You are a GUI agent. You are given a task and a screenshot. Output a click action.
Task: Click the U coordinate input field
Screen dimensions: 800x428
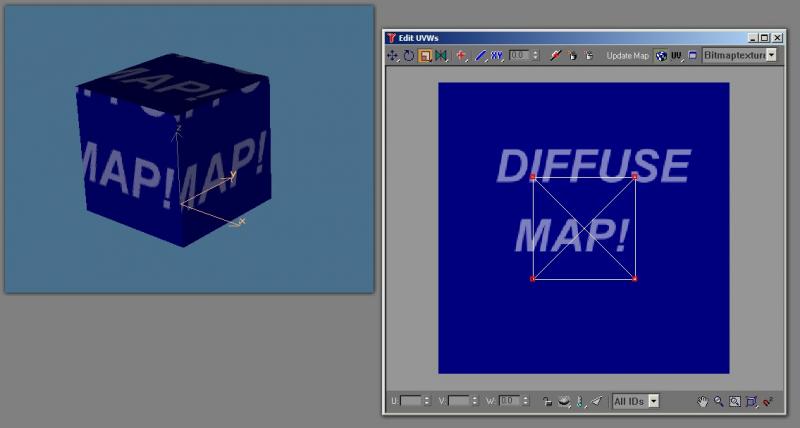pyautogui.click(x=411, y=401)
